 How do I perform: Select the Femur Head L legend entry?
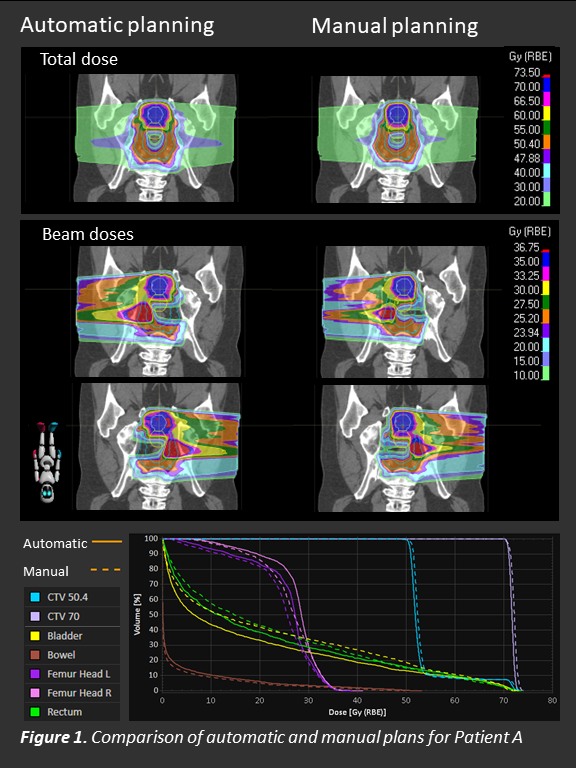[x=72, y=674]
